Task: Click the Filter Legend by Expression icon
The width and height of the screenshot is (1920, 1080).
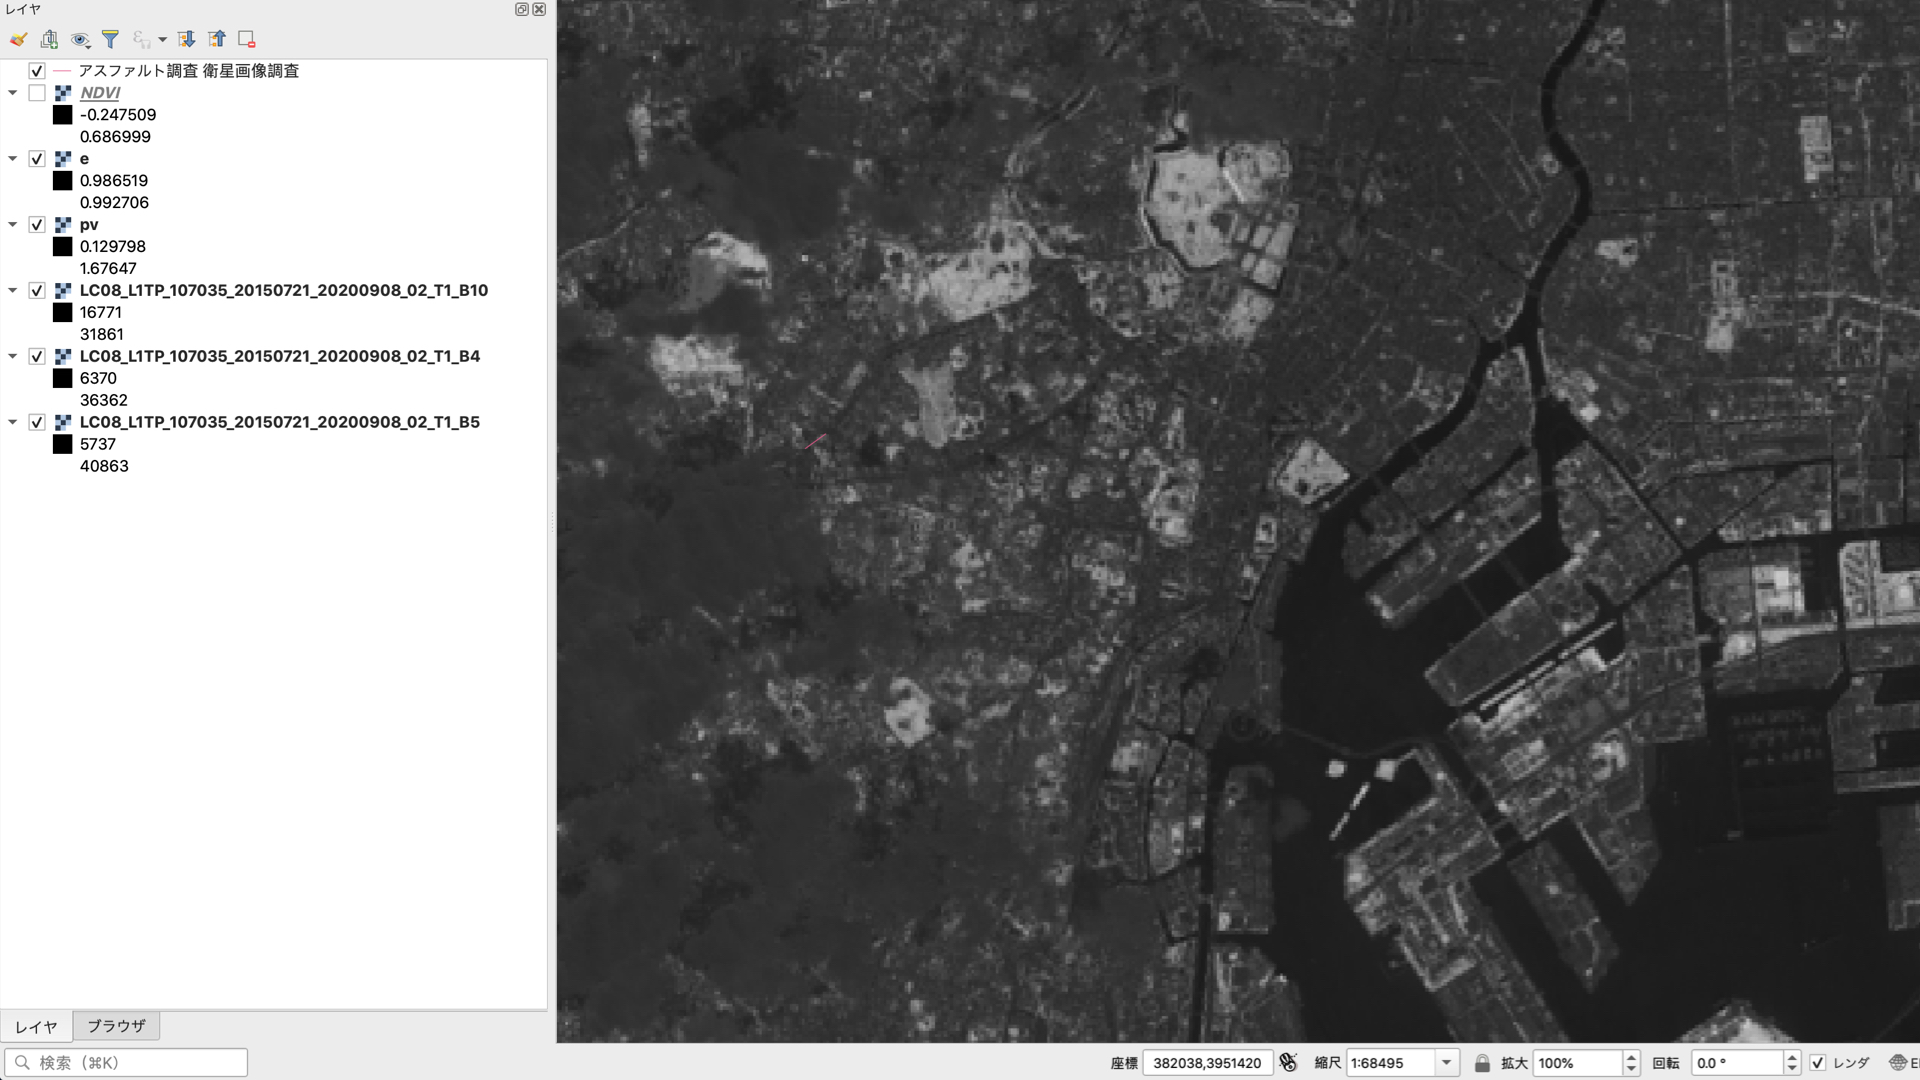Action: [x=141, y=39]
